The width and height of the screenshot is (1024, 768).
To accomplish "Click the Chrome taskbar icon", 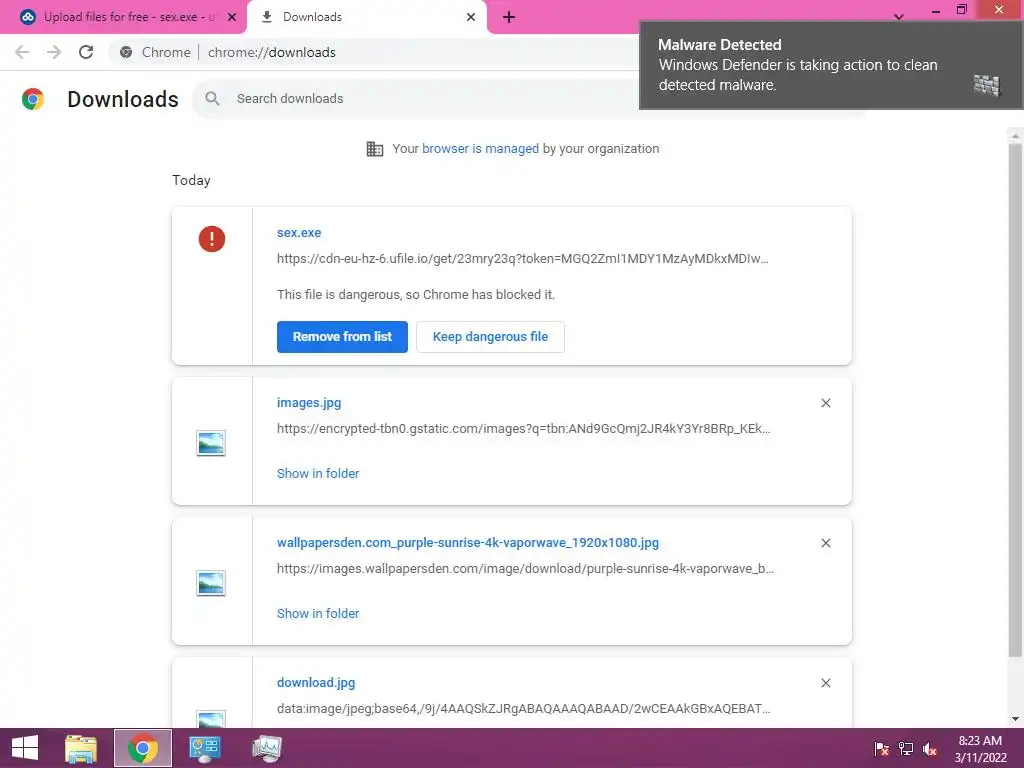I will pos(143,748).
